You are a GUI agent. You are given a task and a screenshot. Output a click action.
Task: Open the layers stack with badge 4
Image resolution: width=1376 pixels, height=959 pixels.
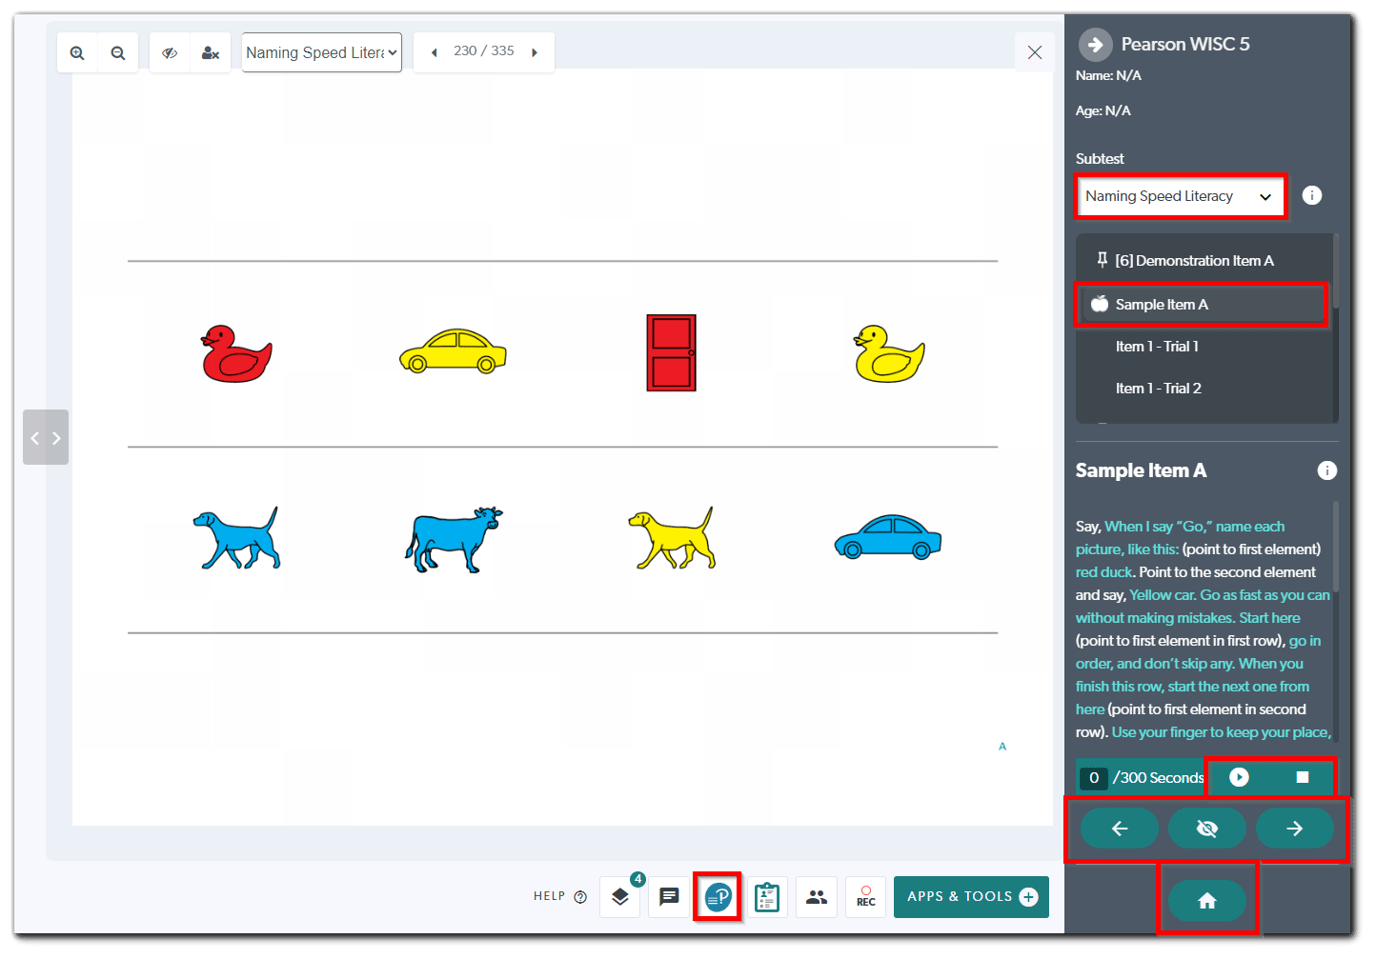pyautogui.click(x=620, y=897)
